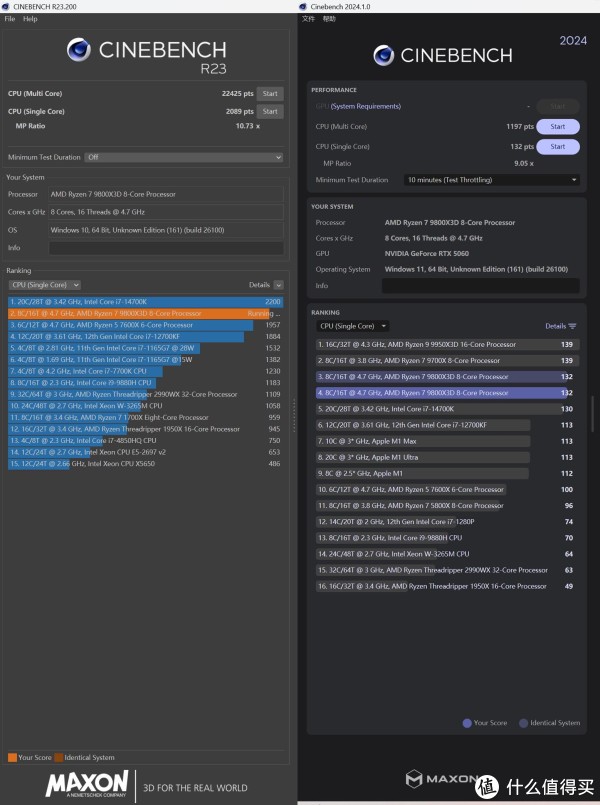Click the Identical System brown swatch in R23
This screenshot has height=805, width=600.
(59, 757)
